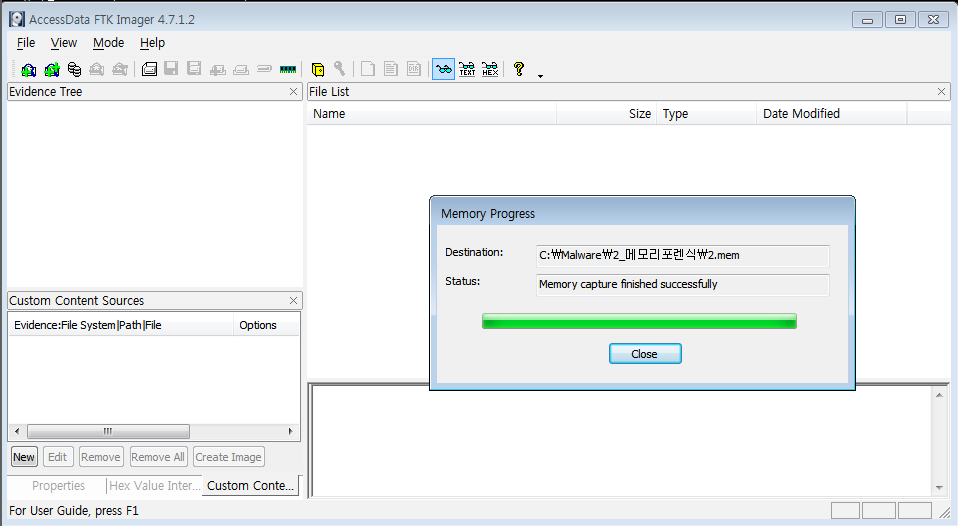958x526 pixels.
Task: Click the Remove button
Action: pyautogui.click(x=101, y=457)
